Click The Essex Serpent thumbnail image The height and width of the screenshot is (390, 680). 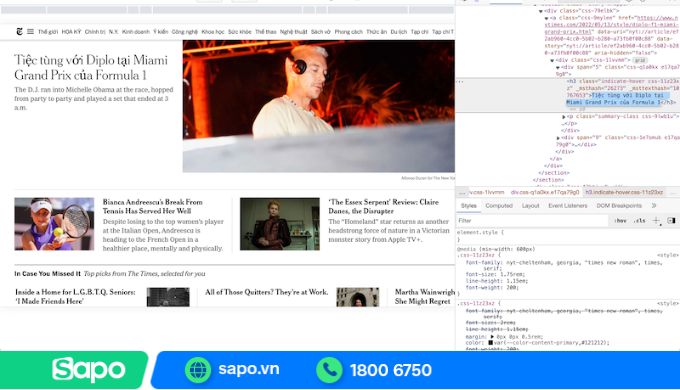[x=280, y=224]
